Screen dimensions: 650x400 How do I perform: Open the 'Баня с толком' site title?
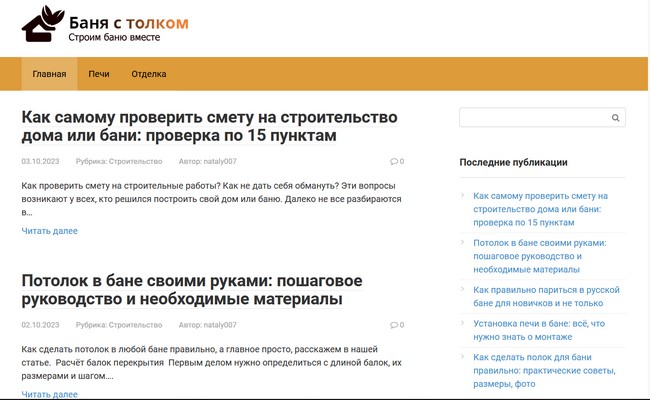(x=129, y=23)
